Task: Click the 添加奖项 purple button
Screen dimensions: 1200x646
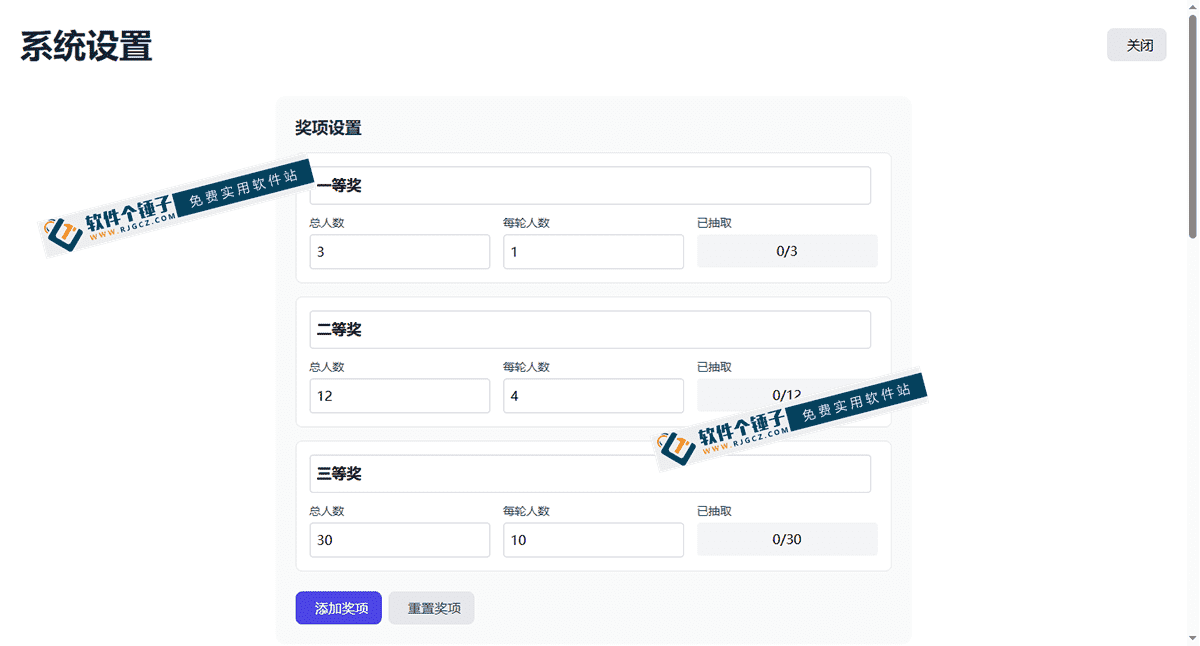Action: tap(338, 607)
